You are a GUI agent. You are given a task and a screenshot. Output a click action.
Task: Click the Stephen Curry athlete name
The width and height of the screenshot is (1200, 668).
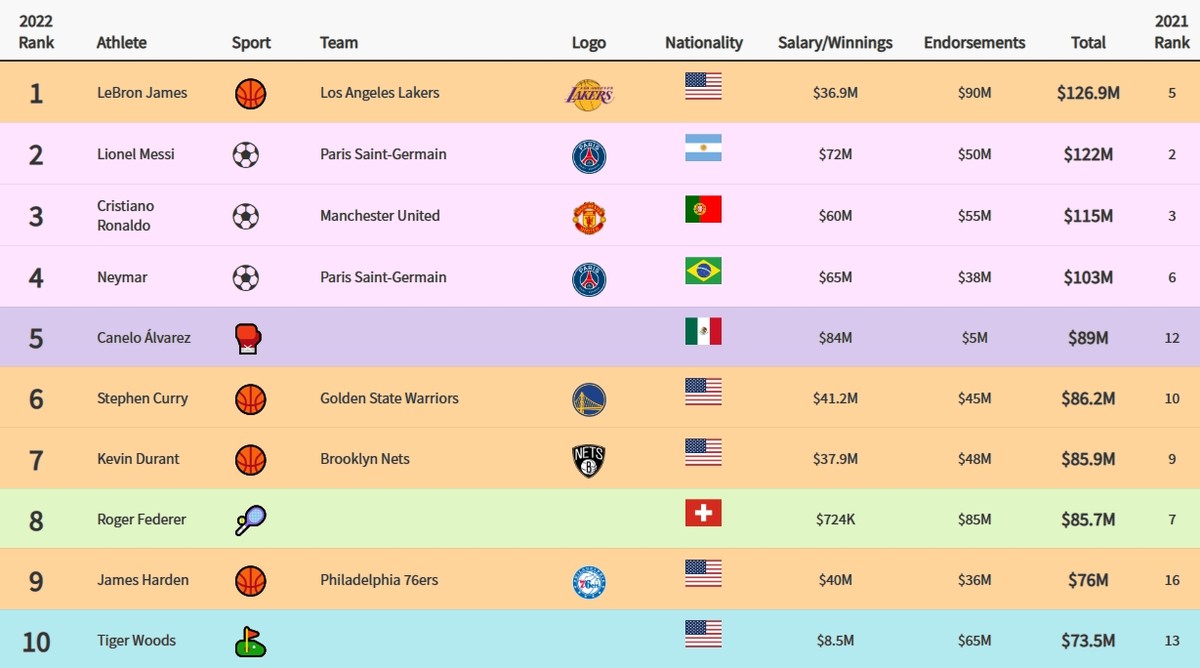click(143, 398)
